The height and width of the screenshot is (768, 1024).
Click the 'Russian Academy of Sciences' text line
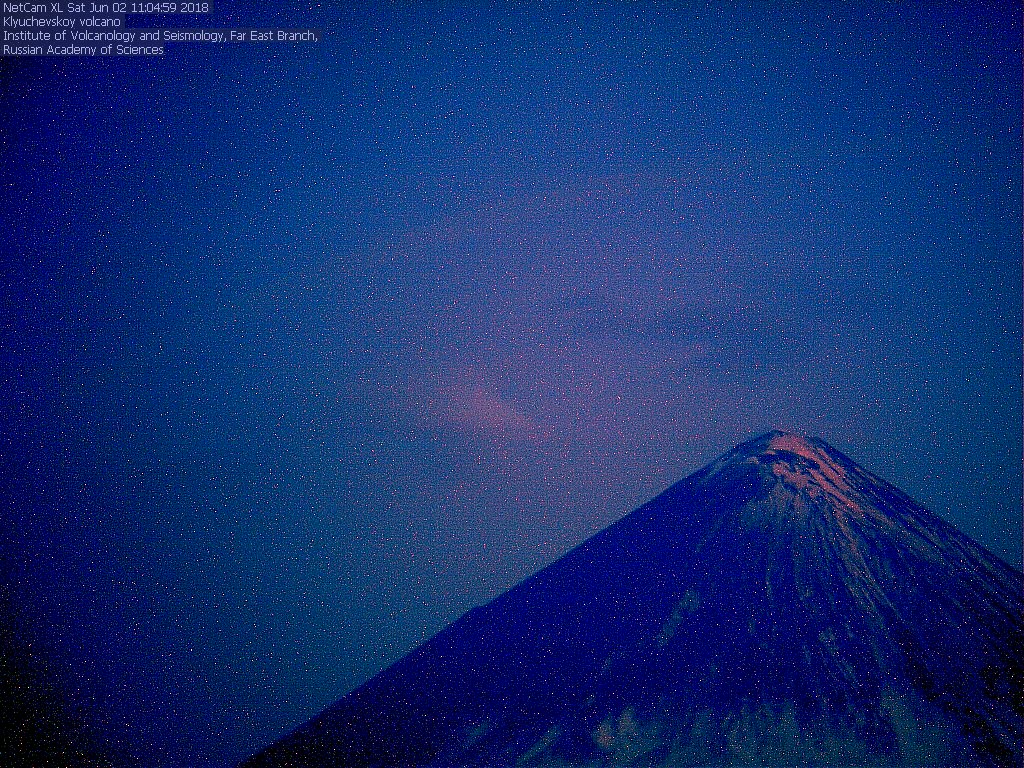click(83, 50)
